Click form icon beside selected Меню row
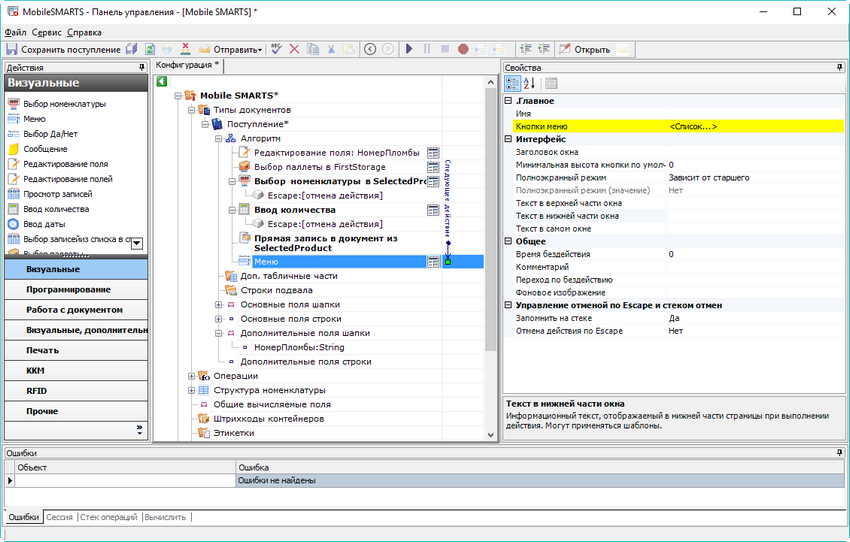The width and height of the screenshot is (850, 542). click(x=433, y=262)
